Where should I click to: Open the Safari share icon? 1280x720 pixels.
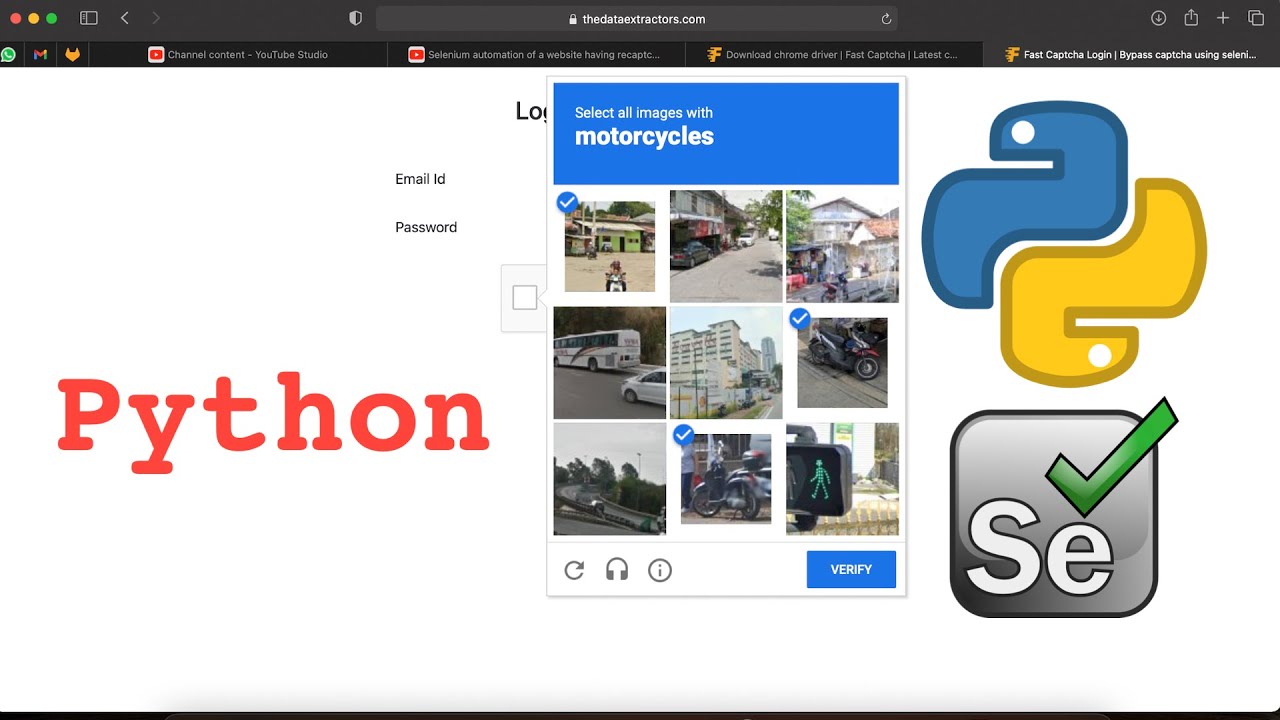pyautogui.click(x=1191, y=17)
